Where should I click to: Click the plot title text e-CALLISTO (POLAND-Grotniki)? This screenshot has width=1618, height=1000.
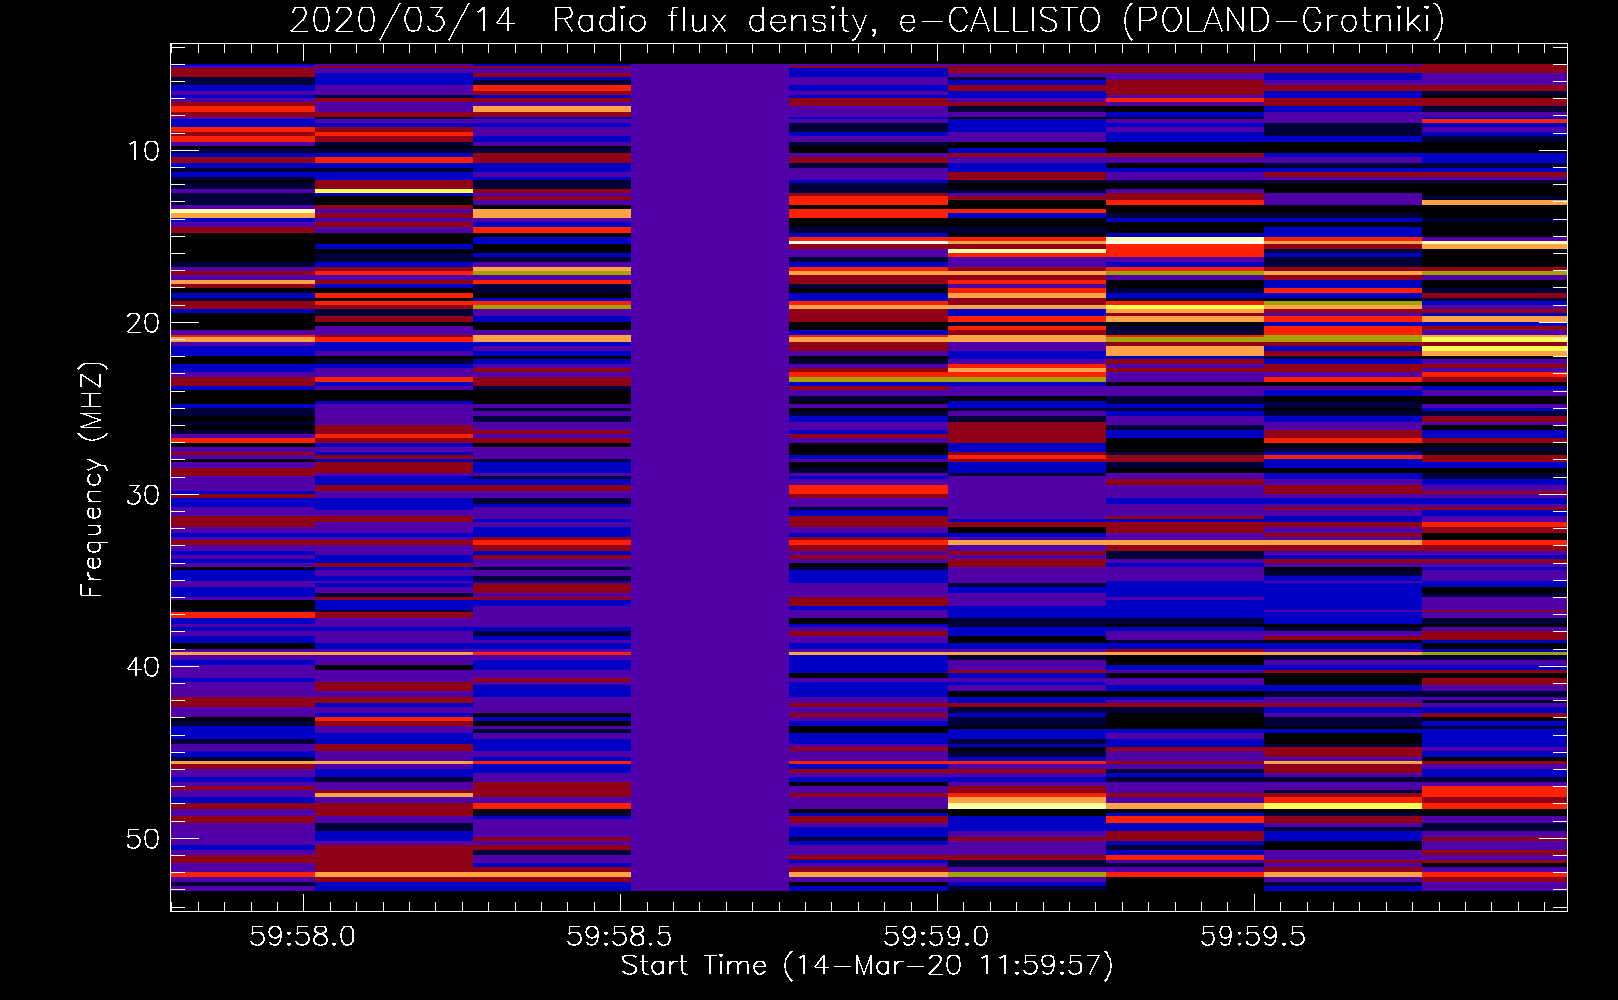(x=1171, y=20)
